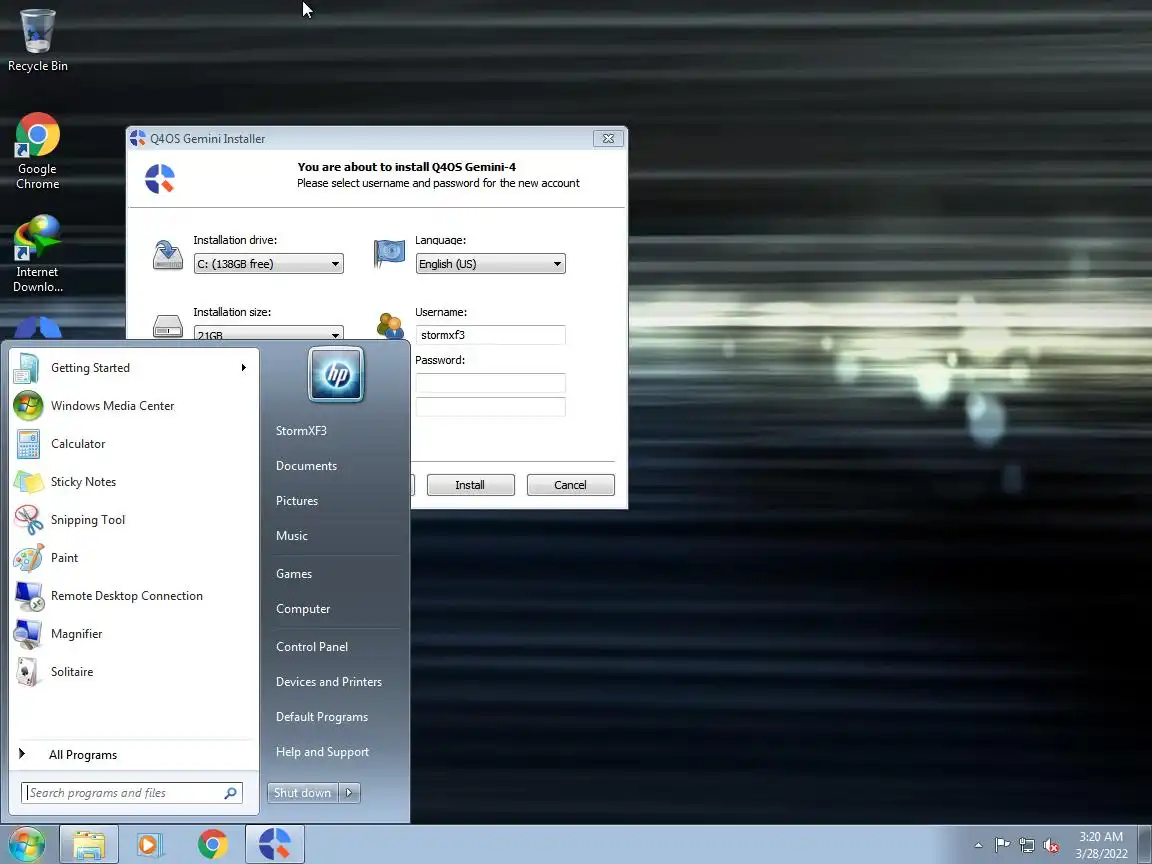Click the Q4OS installer taskbar icon
Image resolution: width=1152 pixels, height=864 pixels.
pyautogui.click(x=275, y=844)
